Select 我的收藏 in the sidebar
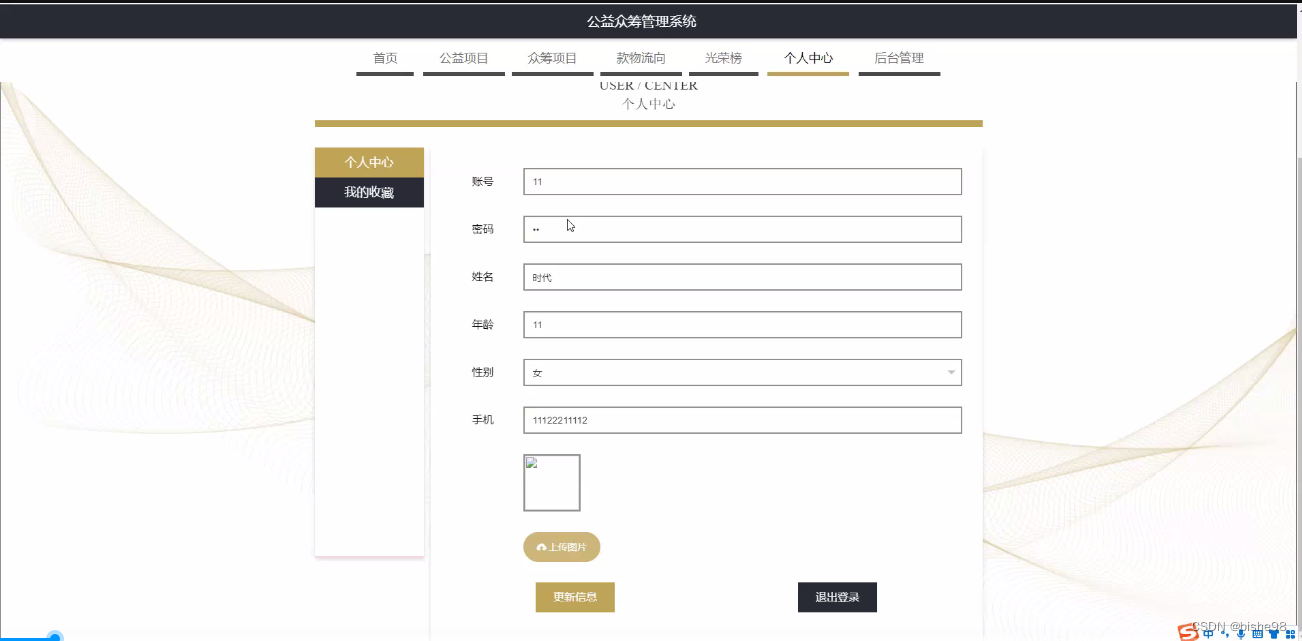 click(x=369, y=193)
